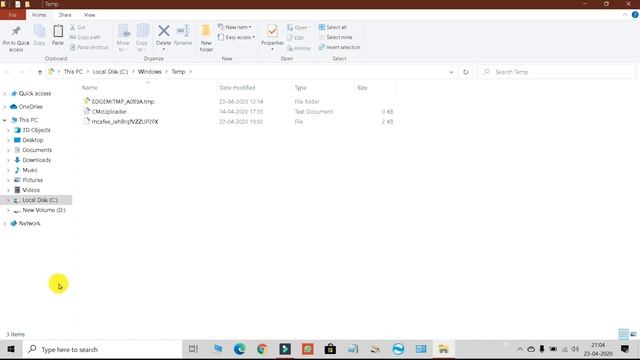Switch to the Share ribbon tab
This screenshot has height=360, width=640.
pyautogui.click(x=65, y=15)
